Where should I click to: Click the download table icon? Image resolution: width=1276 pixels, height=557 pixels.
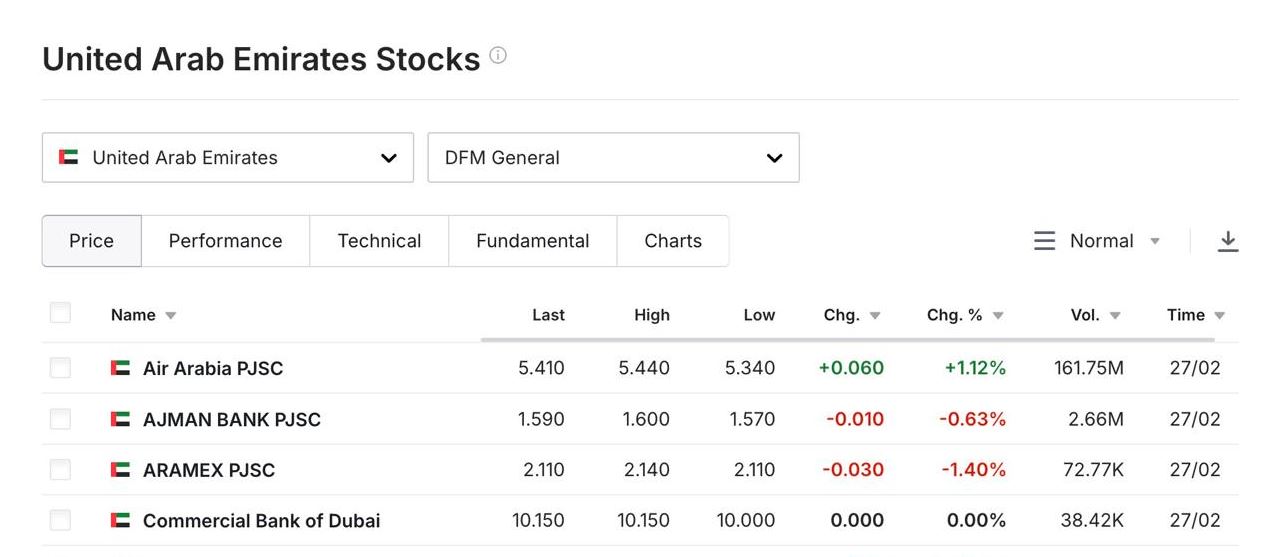point(1228,241)
